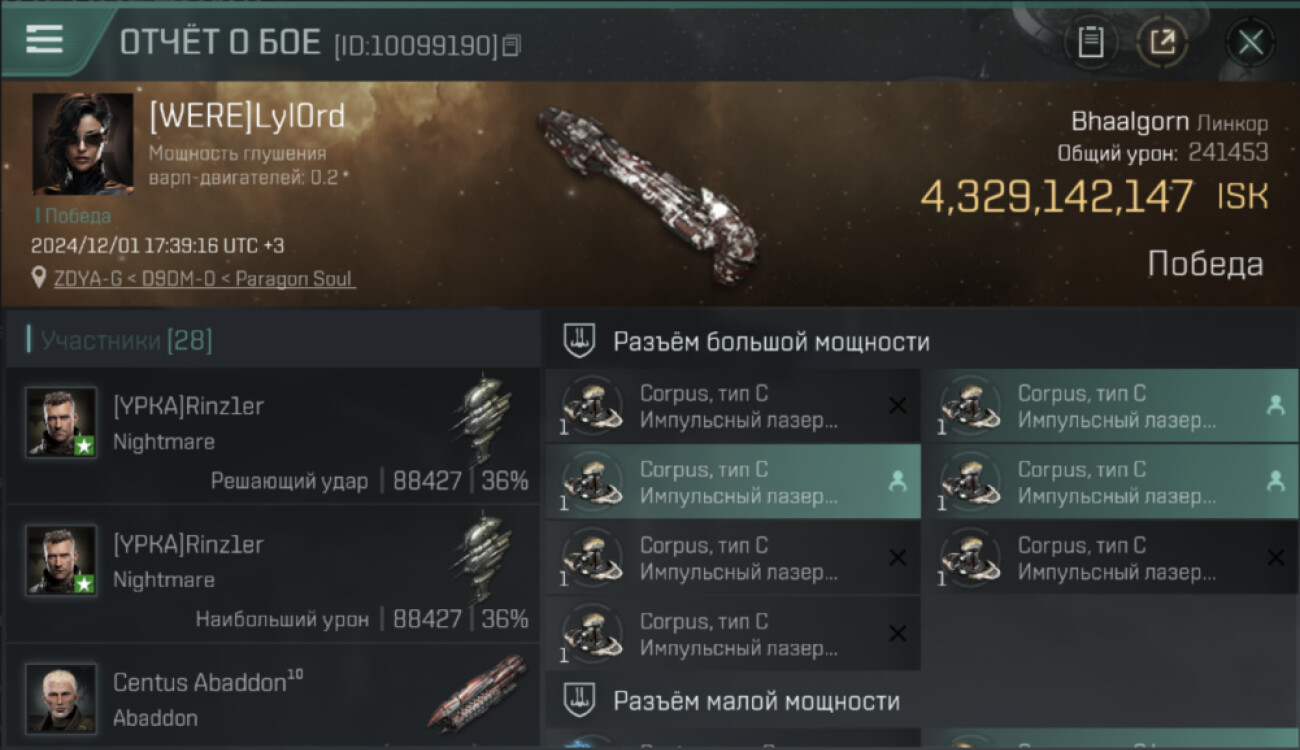Toggle the X marker on bottom Corpus module
1300x750 pixels.
coord(897,633)
